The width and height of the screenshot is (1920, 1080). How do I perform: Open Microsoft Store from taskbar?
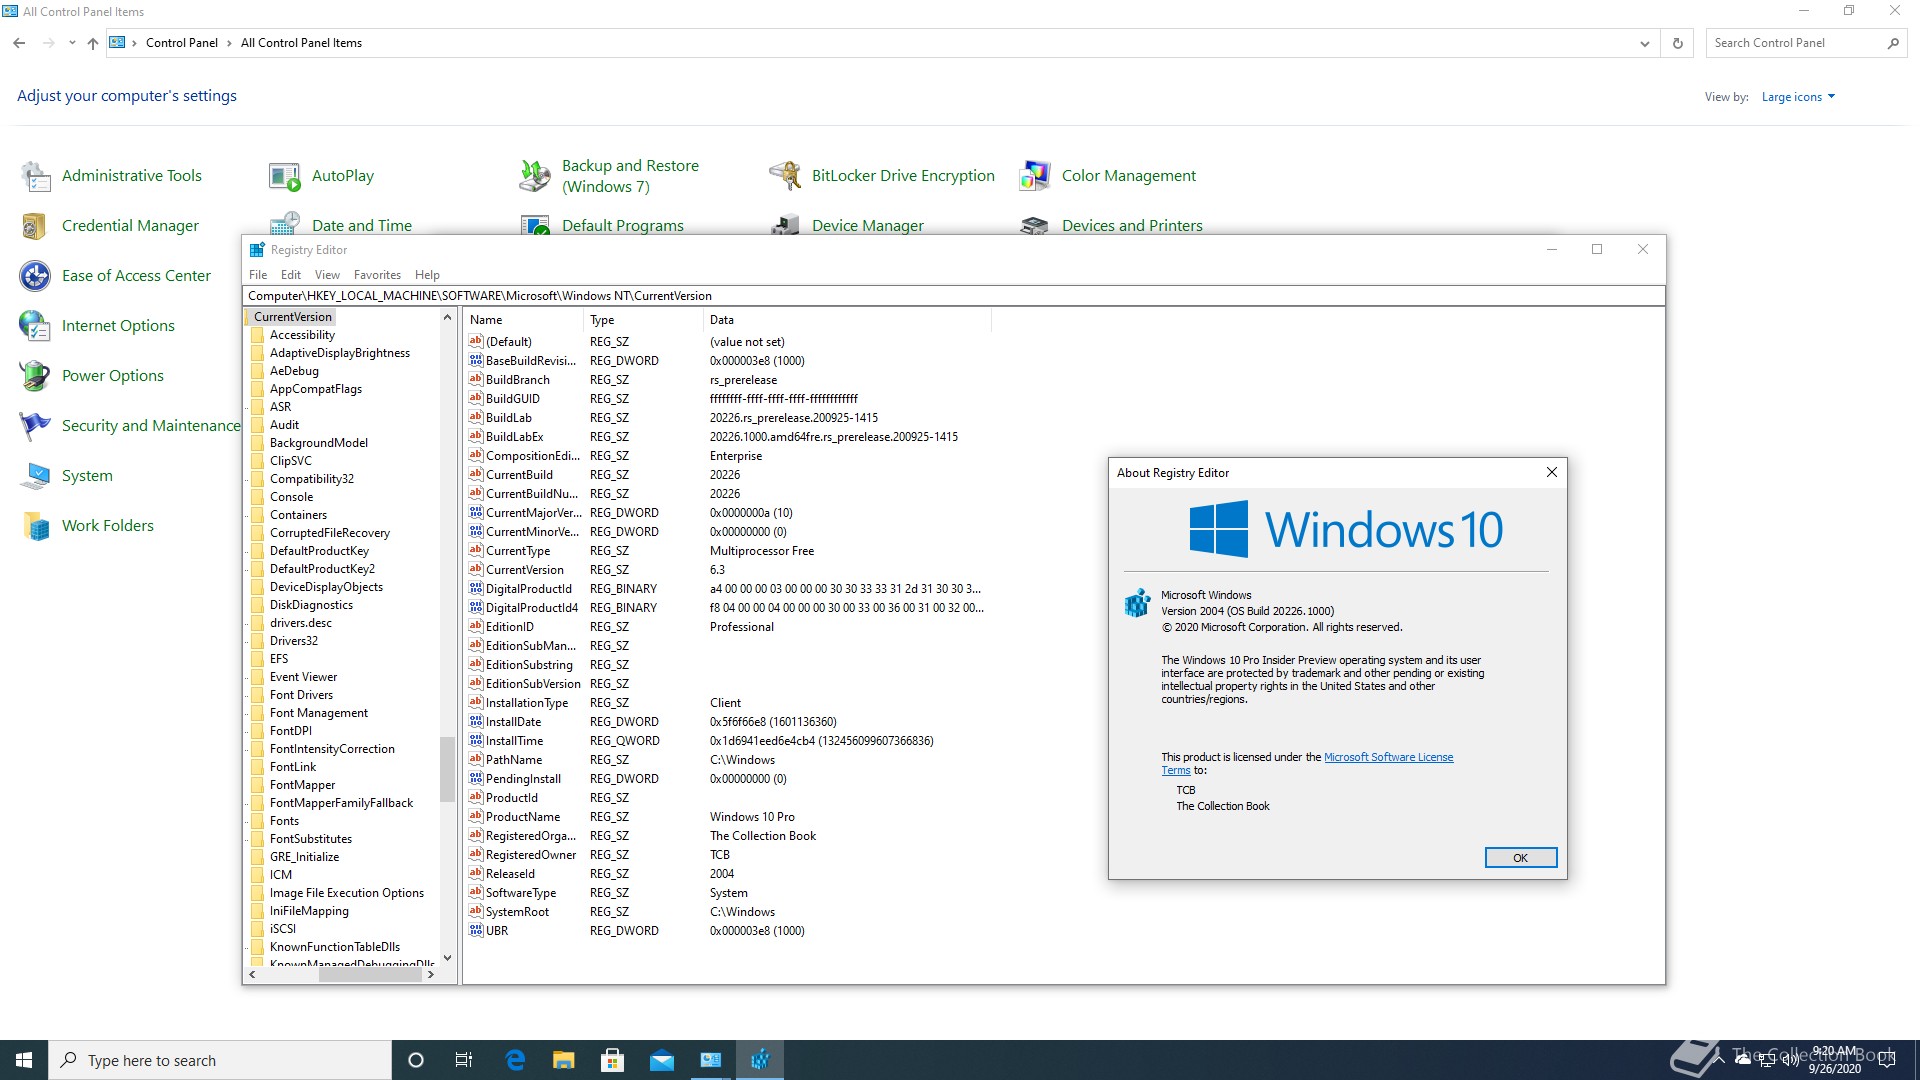click(x=613, y=1060)
